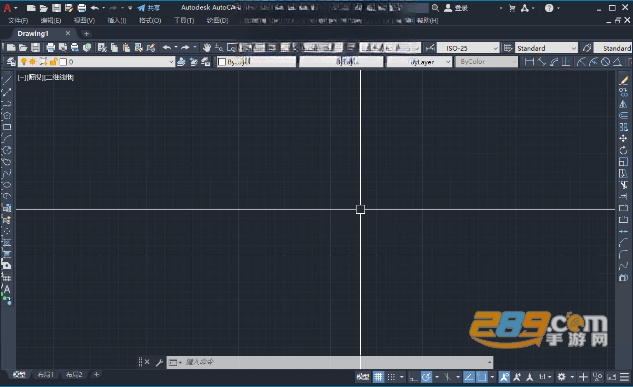This screenshot has width=633, height=387.
Task: Toggle Model space button in status bar
Action: pos(363,377)
